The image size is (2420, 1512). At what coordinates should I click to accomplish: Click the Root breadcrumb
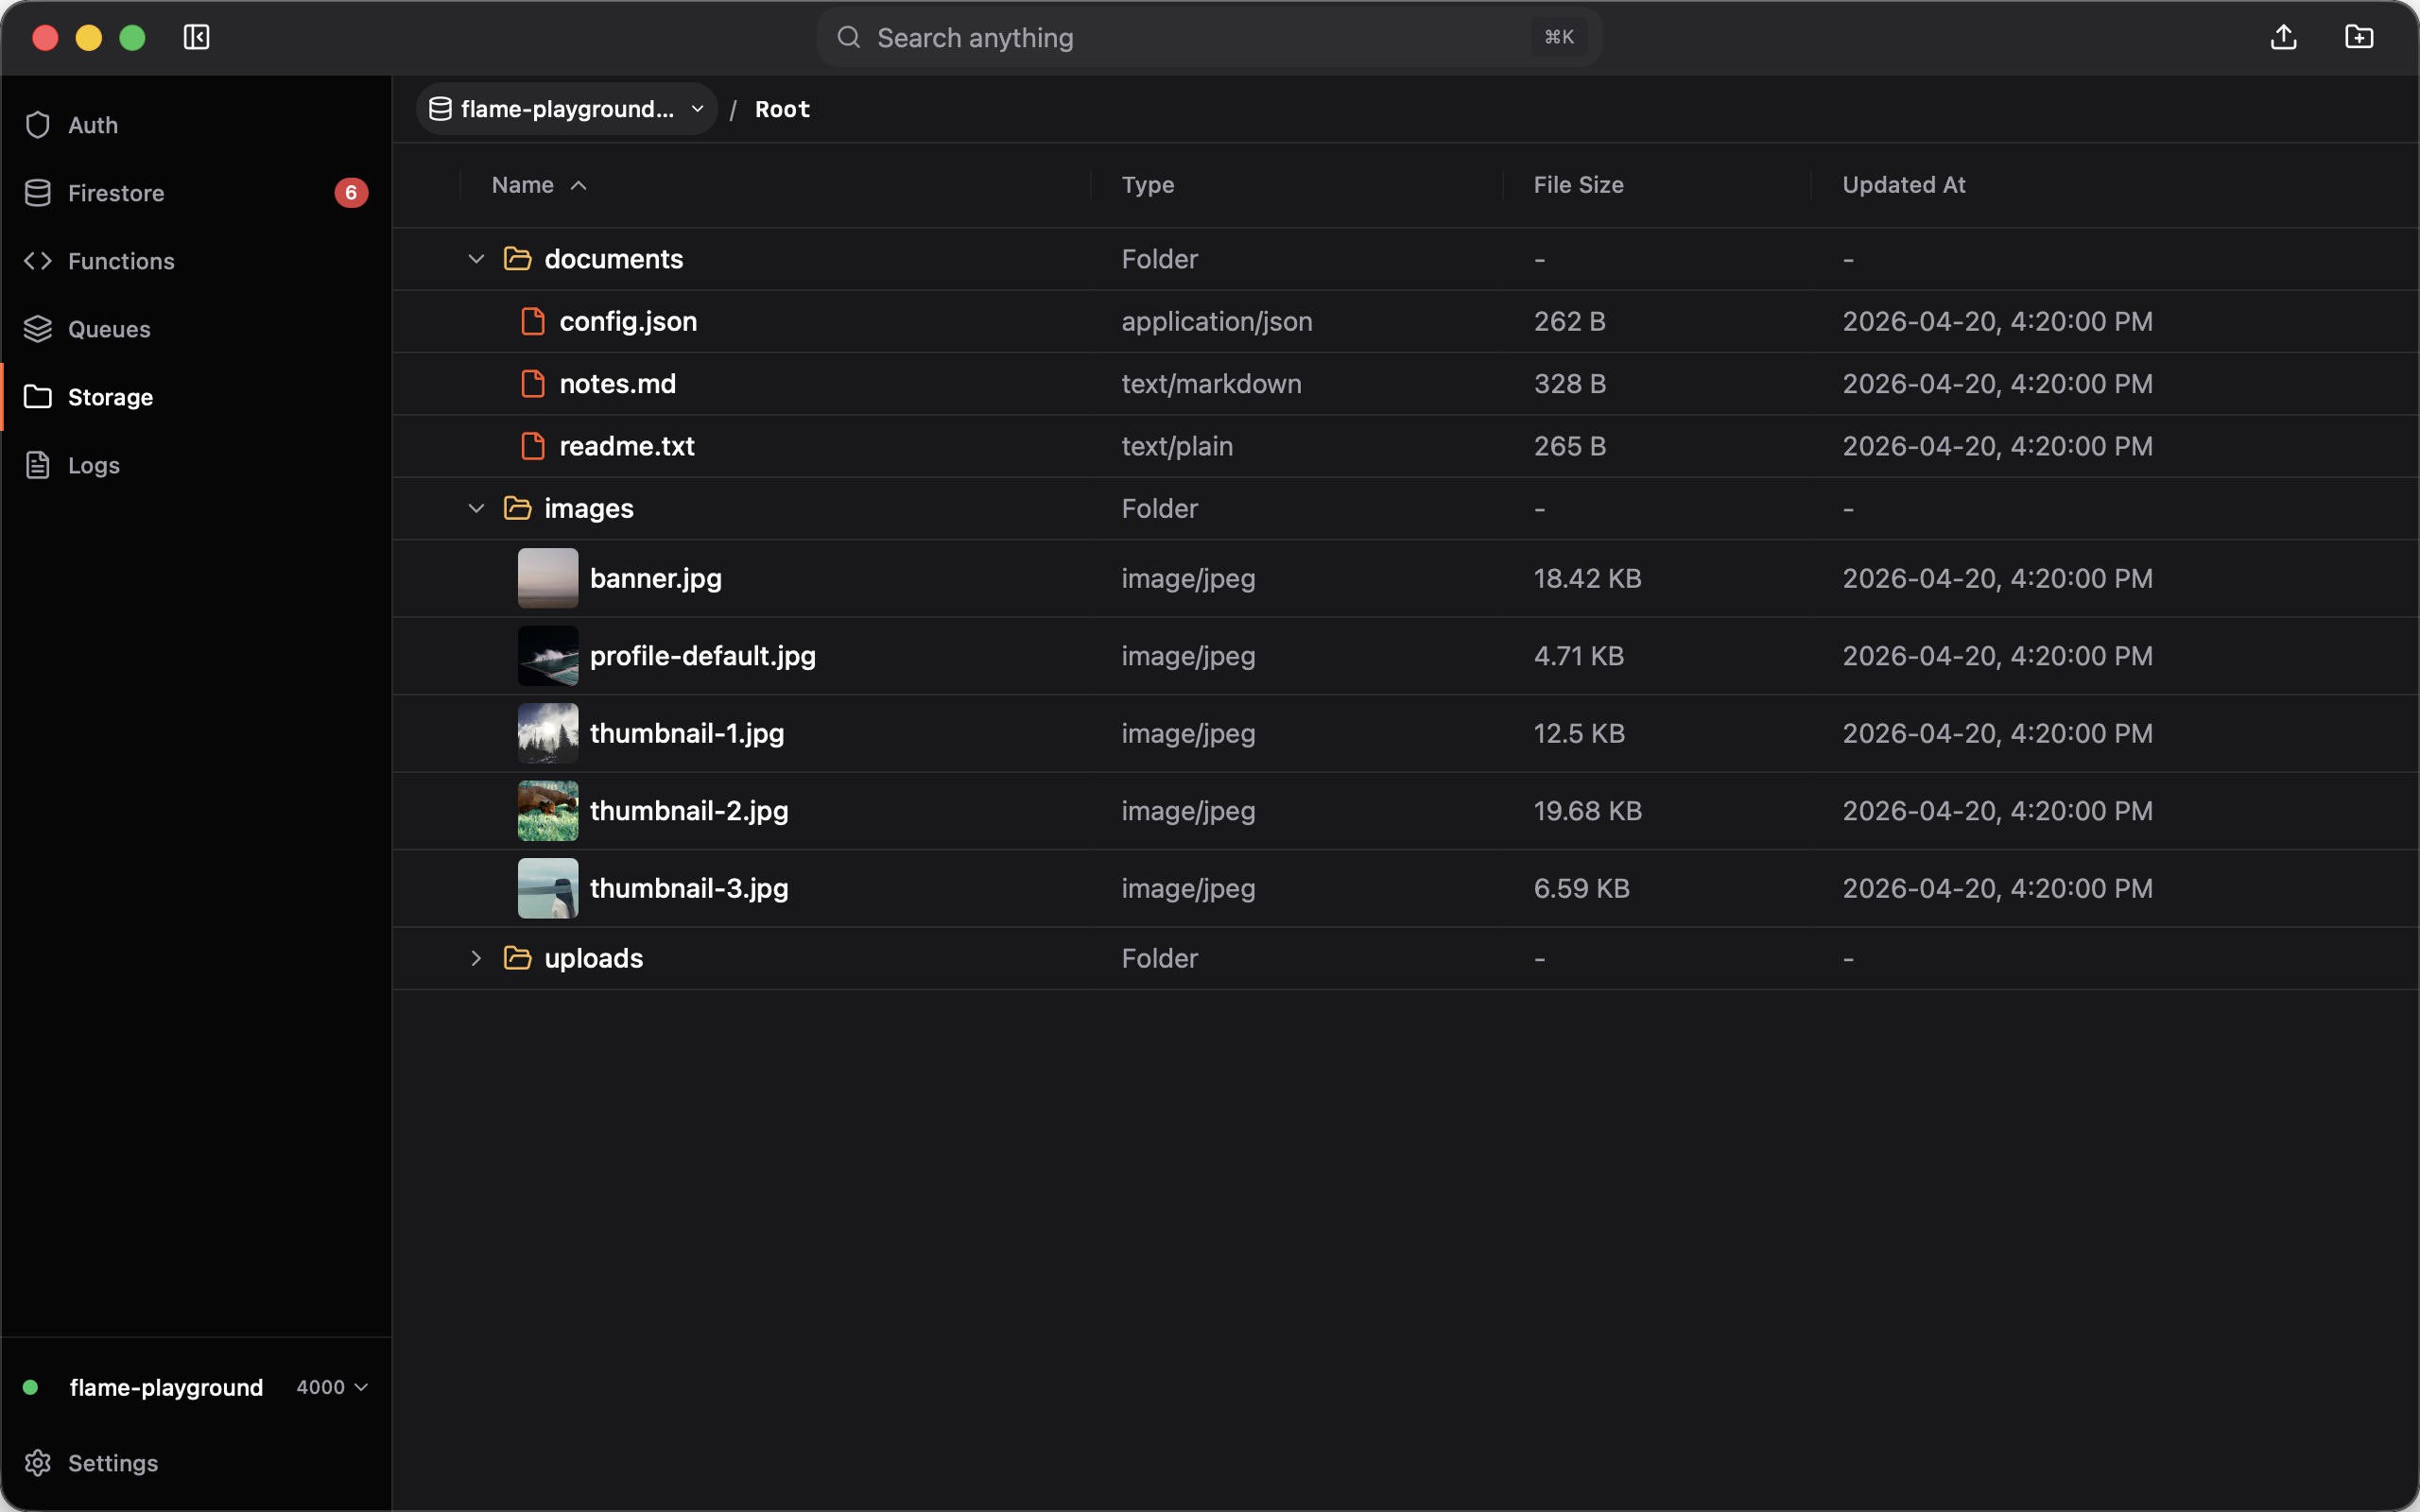click(782, 109)
